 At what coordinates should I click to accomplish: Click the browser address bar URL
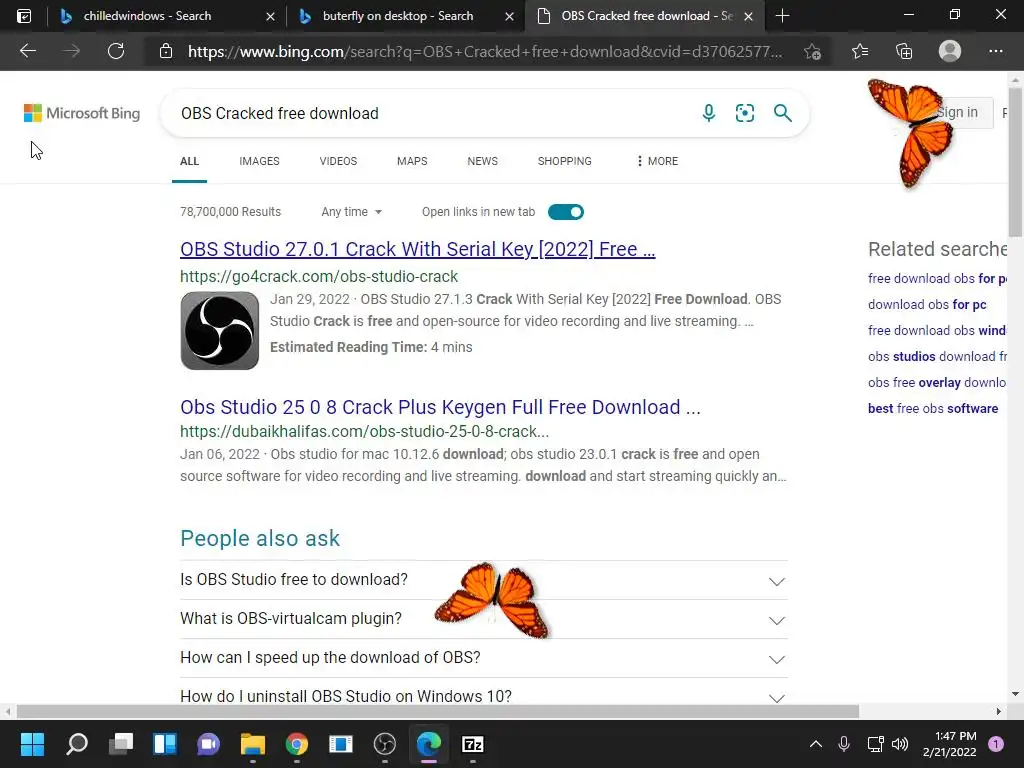click(x=485, y=51)
